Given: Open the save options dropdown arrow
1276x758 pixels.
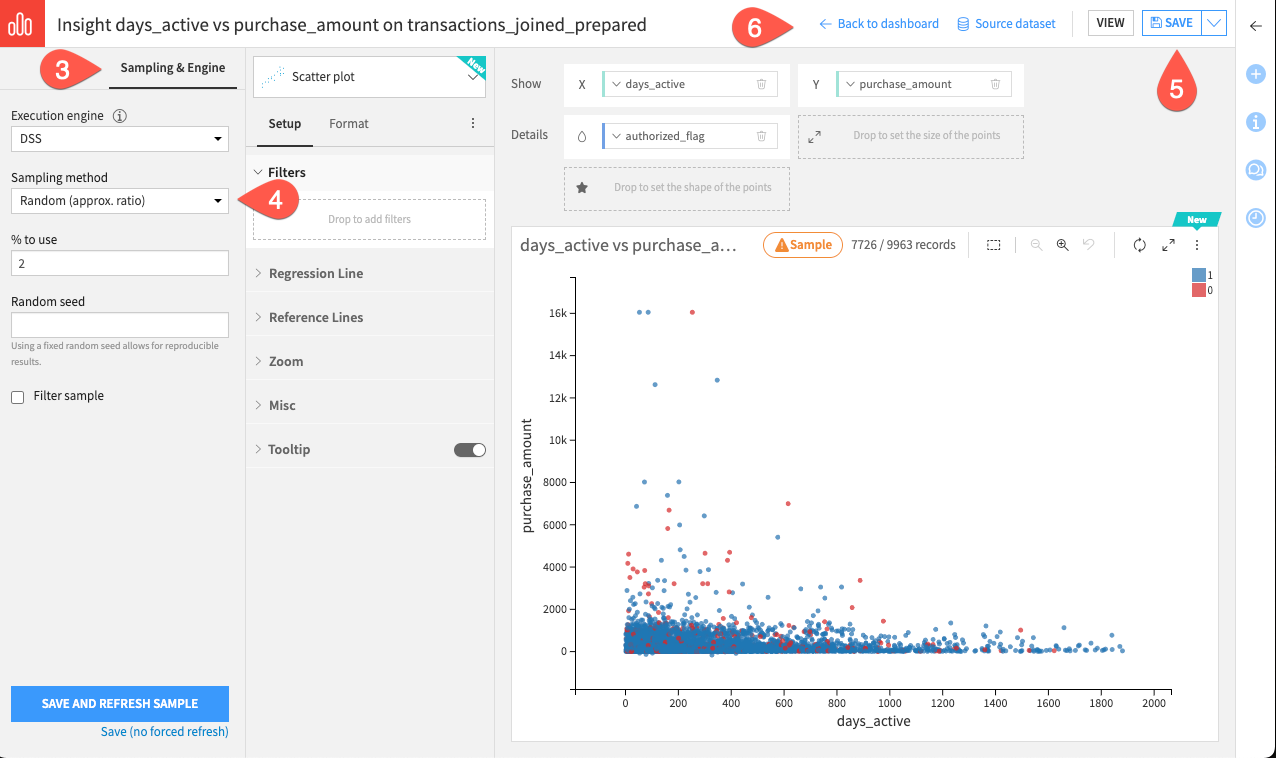Looking at the screenshot, I should coord(1213,23).
